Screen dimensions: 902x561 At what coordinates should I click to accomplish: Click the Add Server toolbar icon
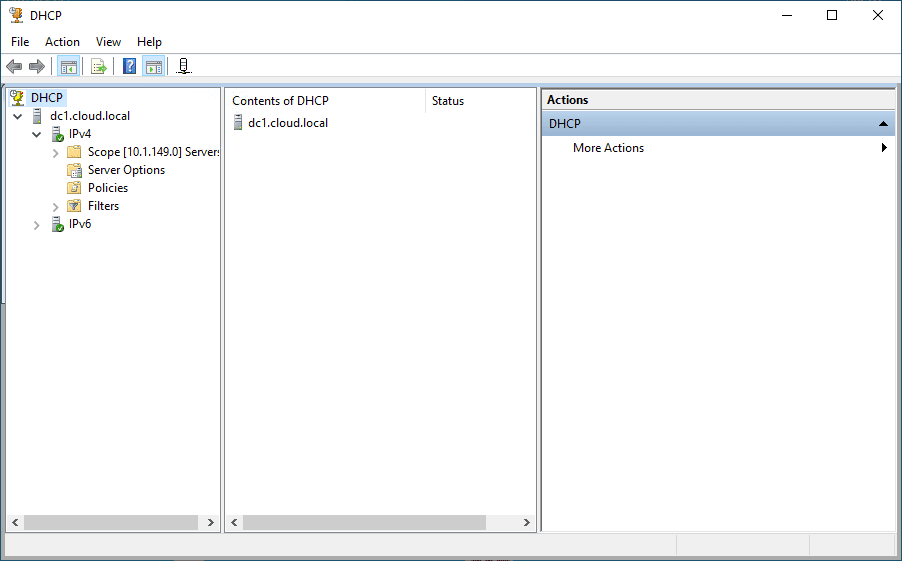click(x=184, y=67)
